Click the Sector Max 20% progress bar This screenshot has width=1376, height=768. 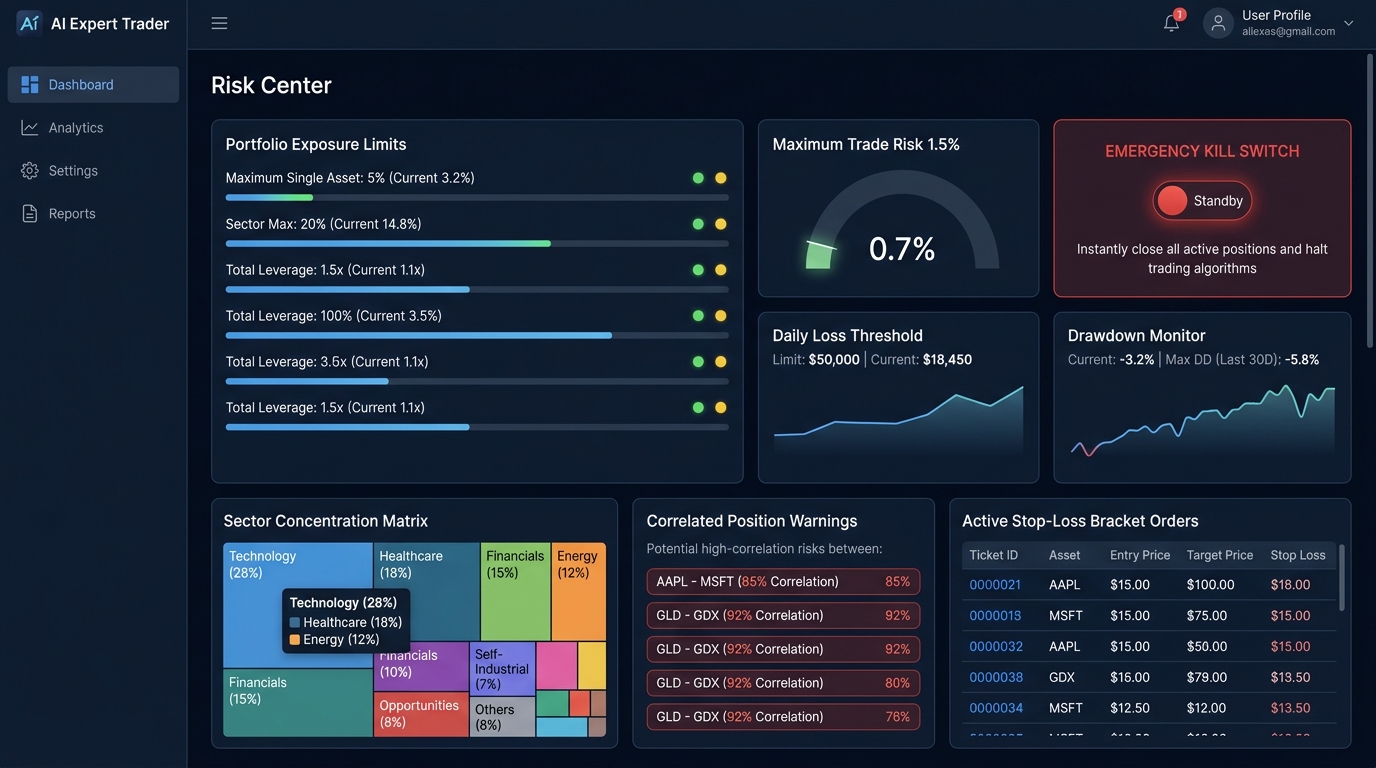pos(477,244)
